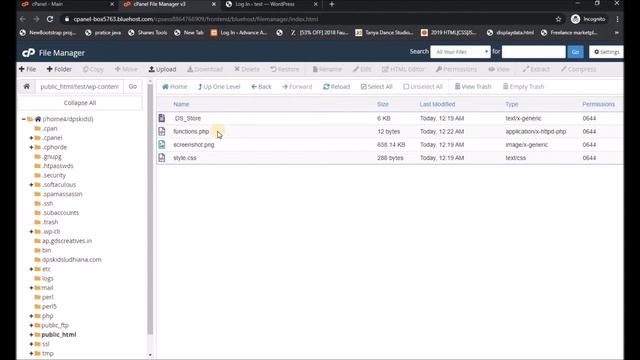Expand the public_ftp folder

click(x=31, y=325)
